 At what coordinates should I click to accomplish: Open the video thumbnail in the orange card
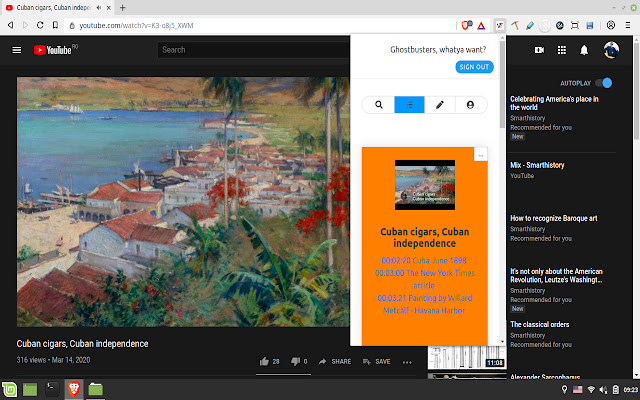click(424, 185)
